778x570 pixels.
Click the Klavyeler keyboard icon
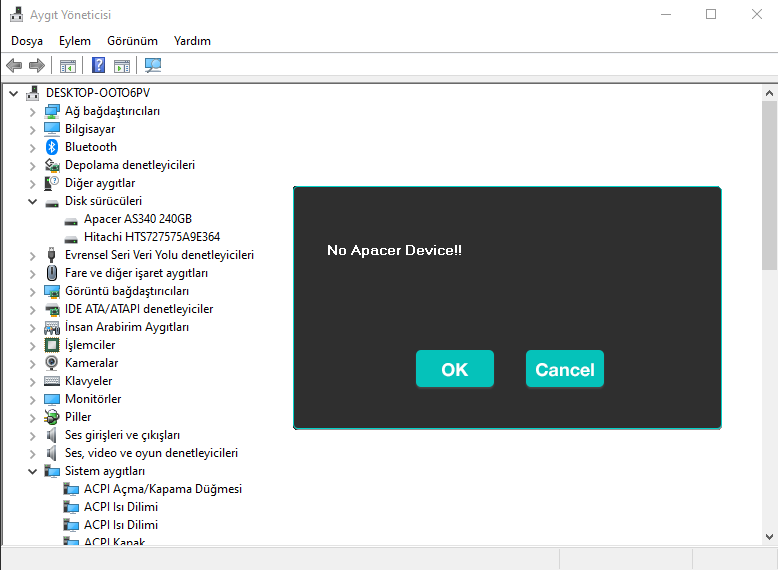52,381
